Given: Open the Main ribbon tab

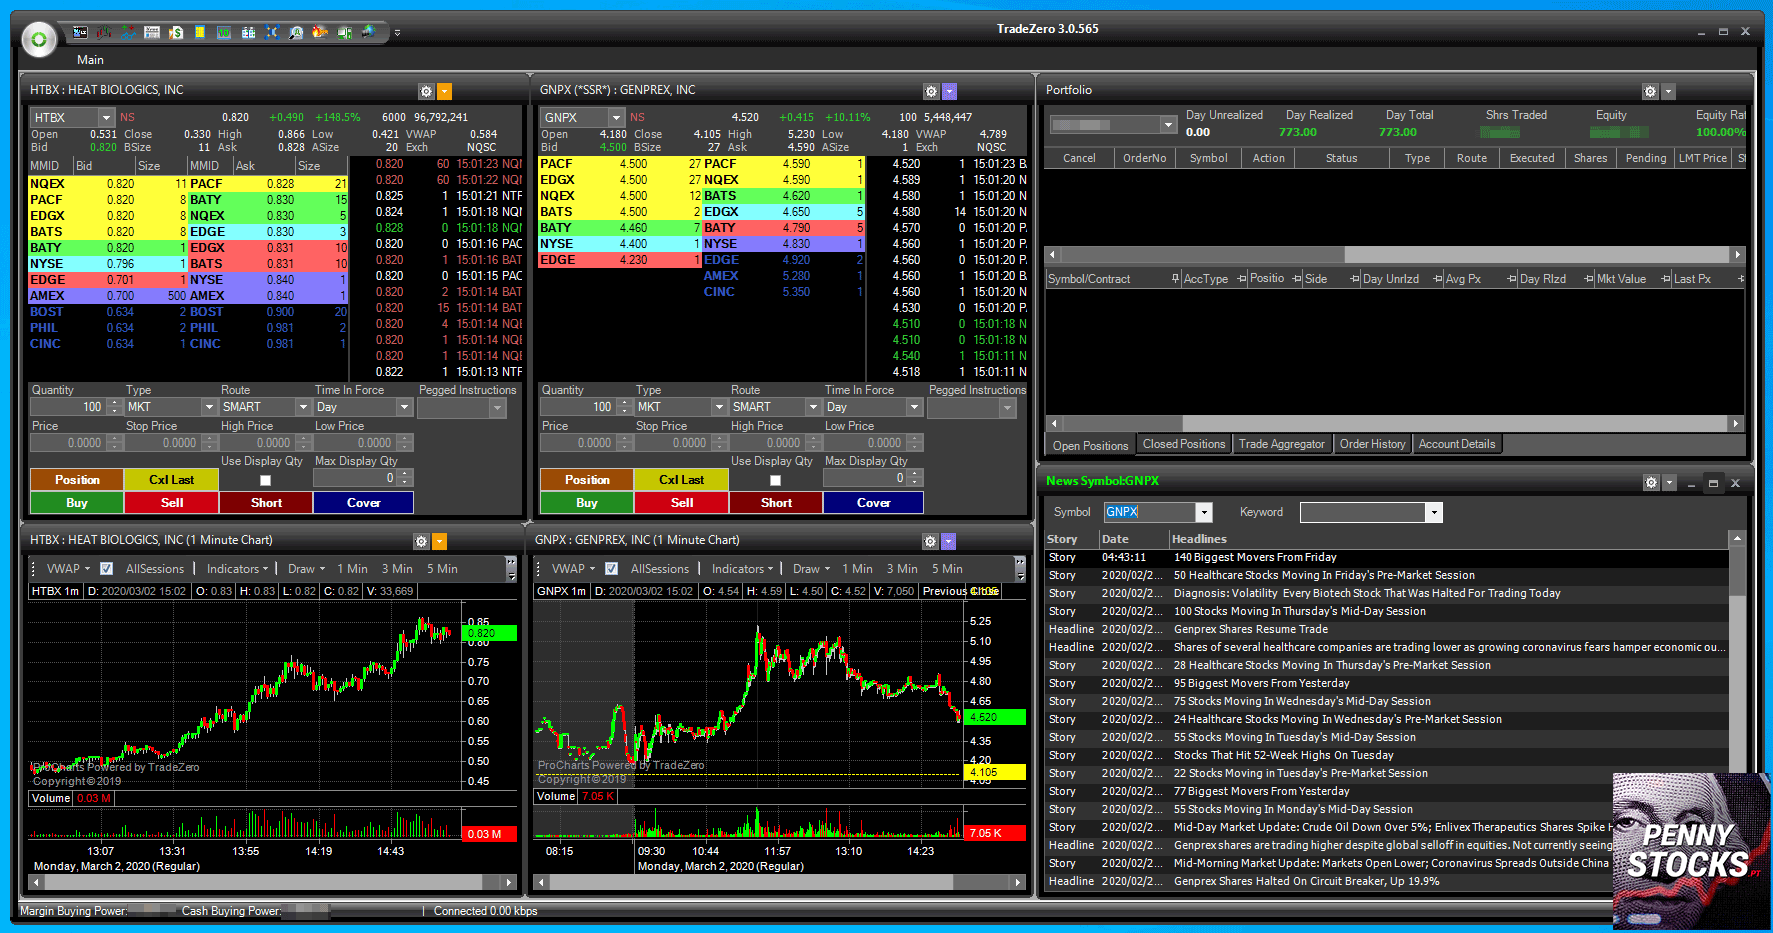Looking at the screenshot, I should click(x=90, y=60).
